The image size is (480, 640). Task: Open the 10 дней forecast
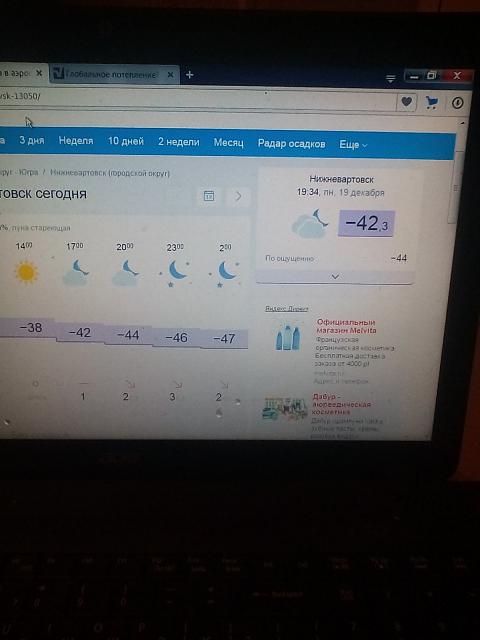click(126, 141)
